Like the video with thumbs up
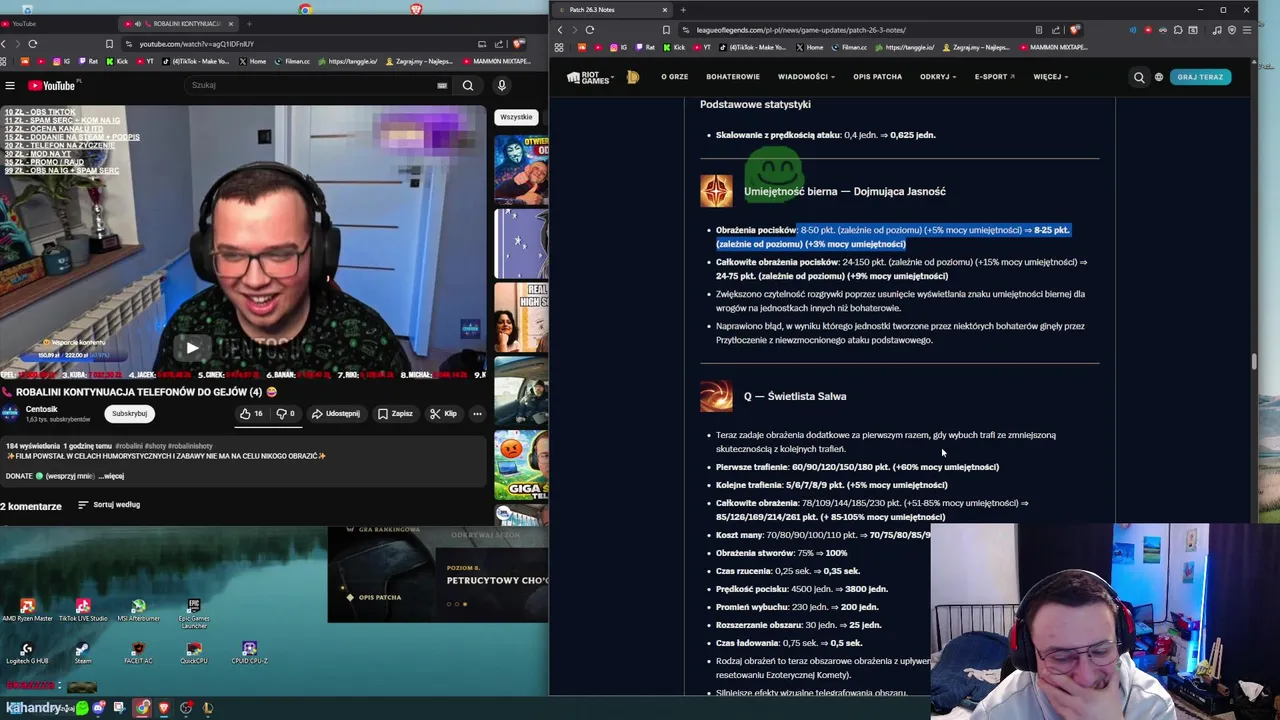The height and width of the screenshot is (720, 1280). click(x=251, y=414)
